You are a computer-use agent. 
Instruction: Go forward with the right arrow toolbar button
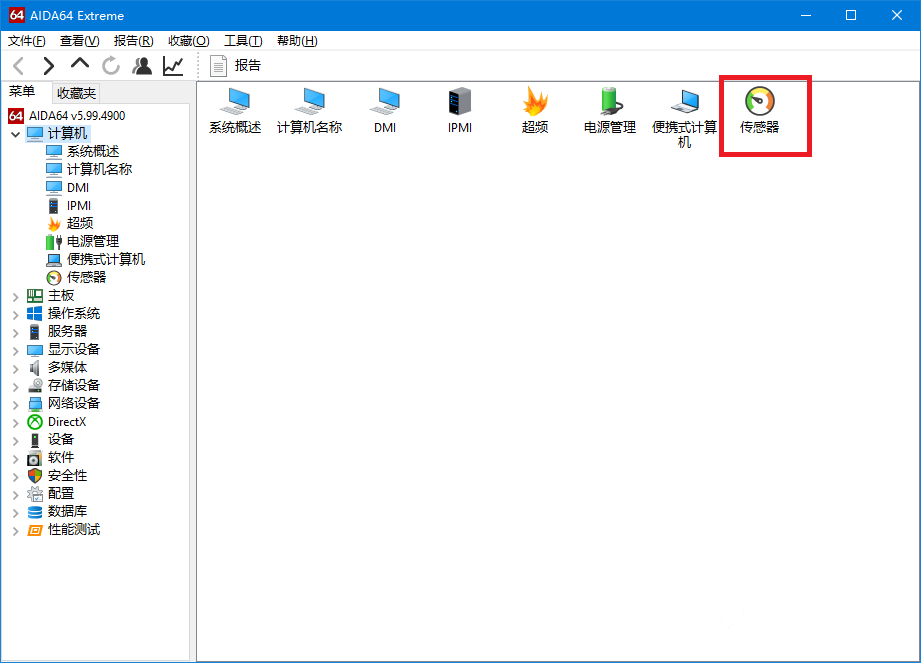click(49, 66)
